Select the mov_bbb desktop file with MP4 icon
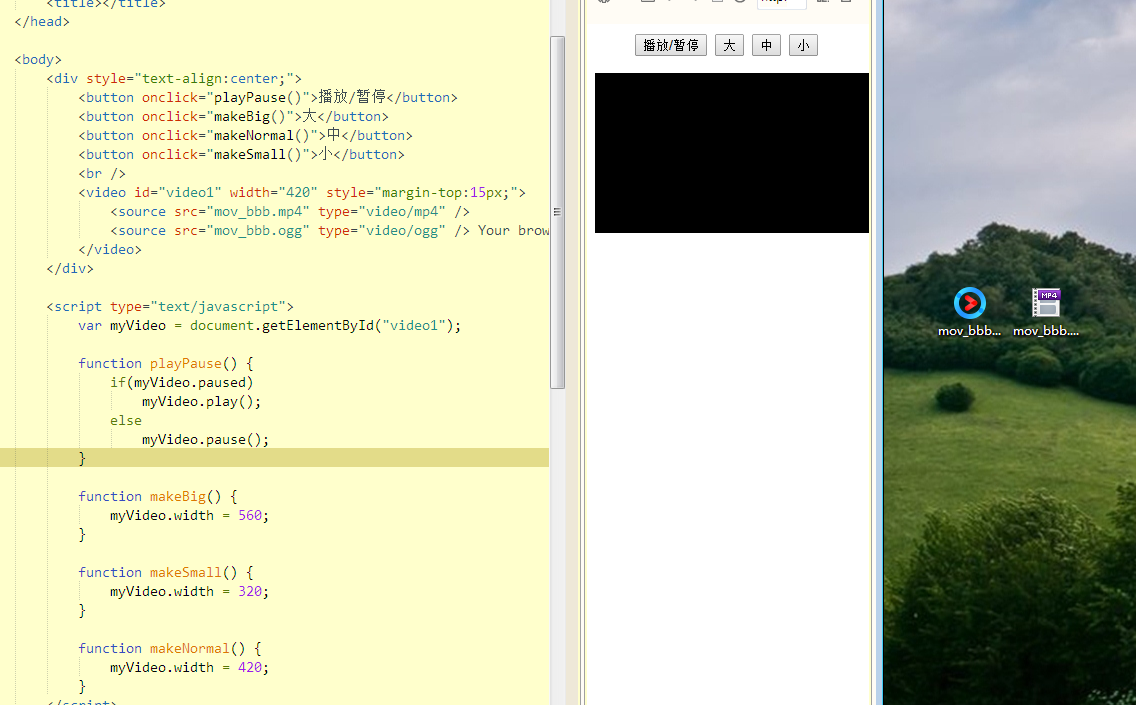 [1045, 312]
